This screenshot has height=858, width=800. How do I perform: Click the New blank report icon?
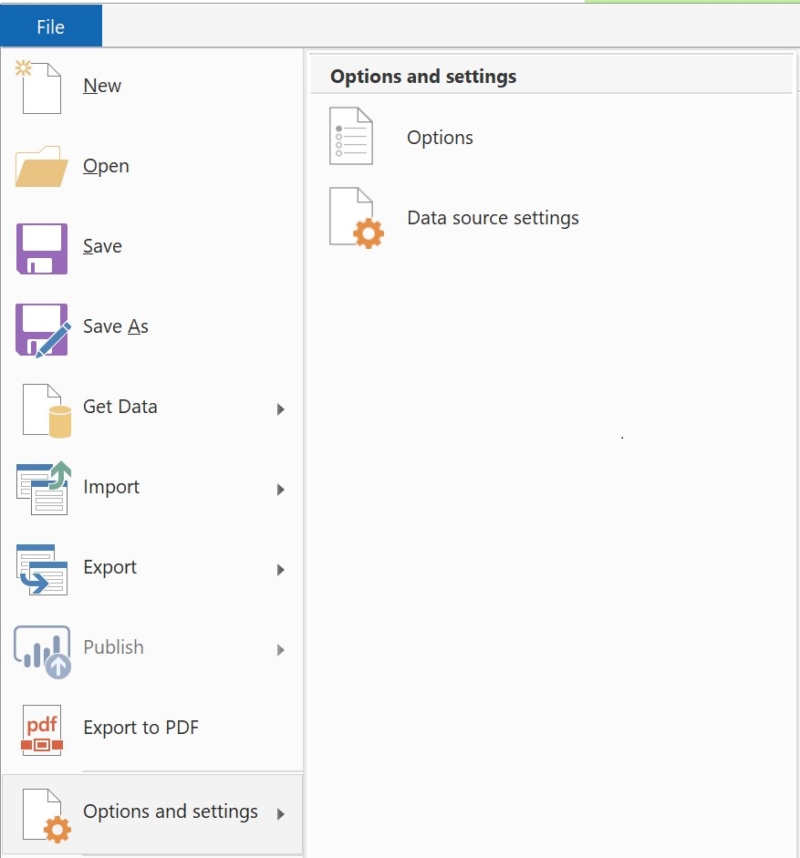click(x=41, y=87)
